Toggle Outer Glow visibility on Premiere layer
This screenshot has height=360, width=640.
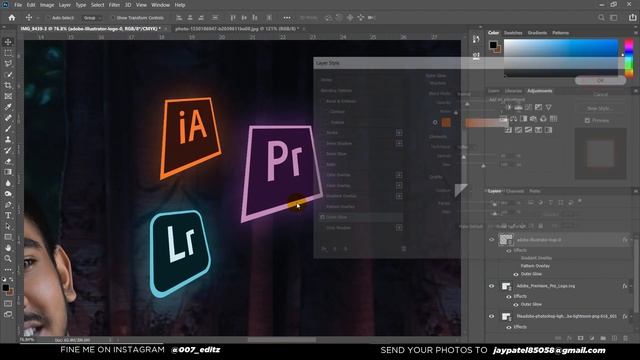(x=516, y=304)
